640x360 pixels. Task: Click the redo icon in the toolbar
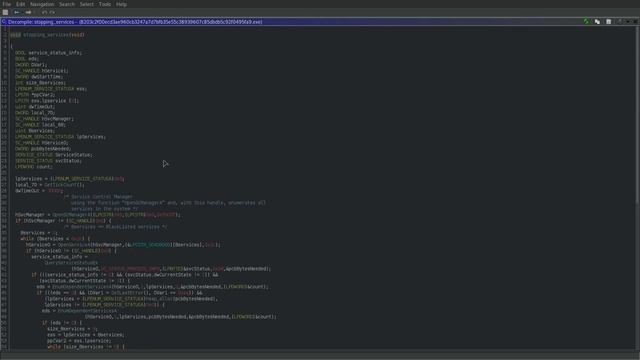click(52, 12)
